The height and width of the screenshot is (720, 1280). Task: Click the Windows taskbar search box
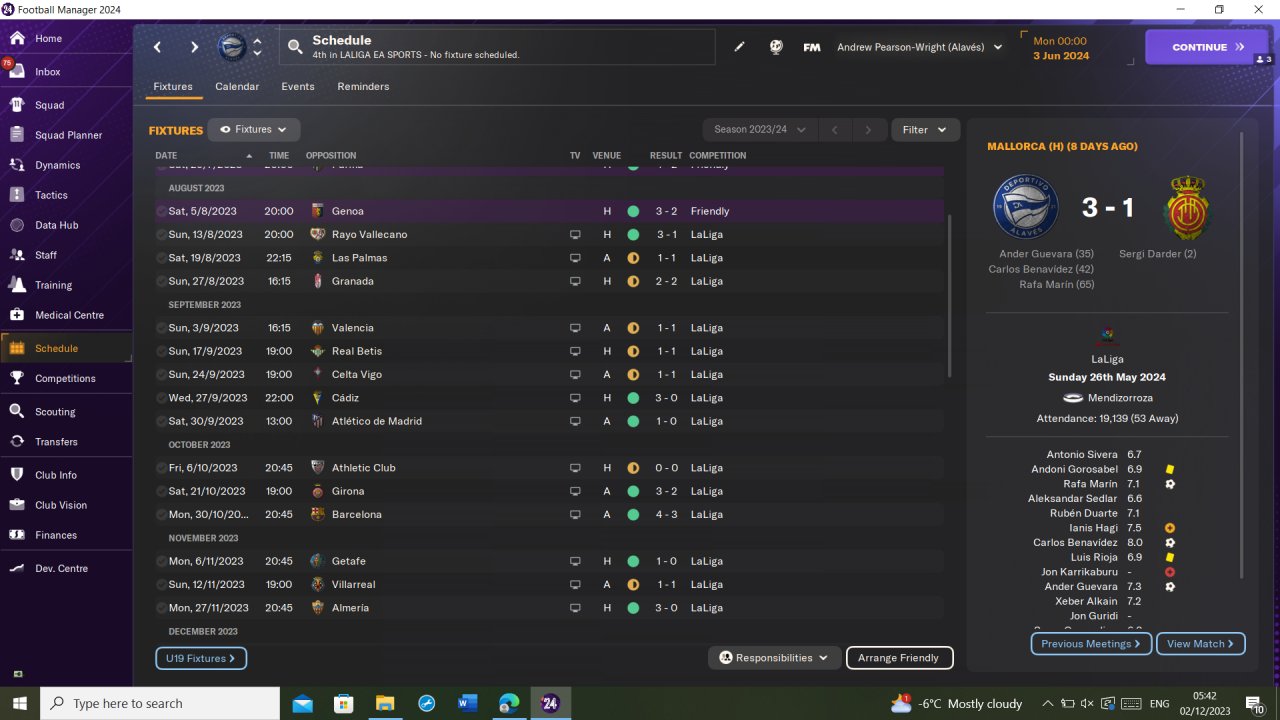[159, 703]
